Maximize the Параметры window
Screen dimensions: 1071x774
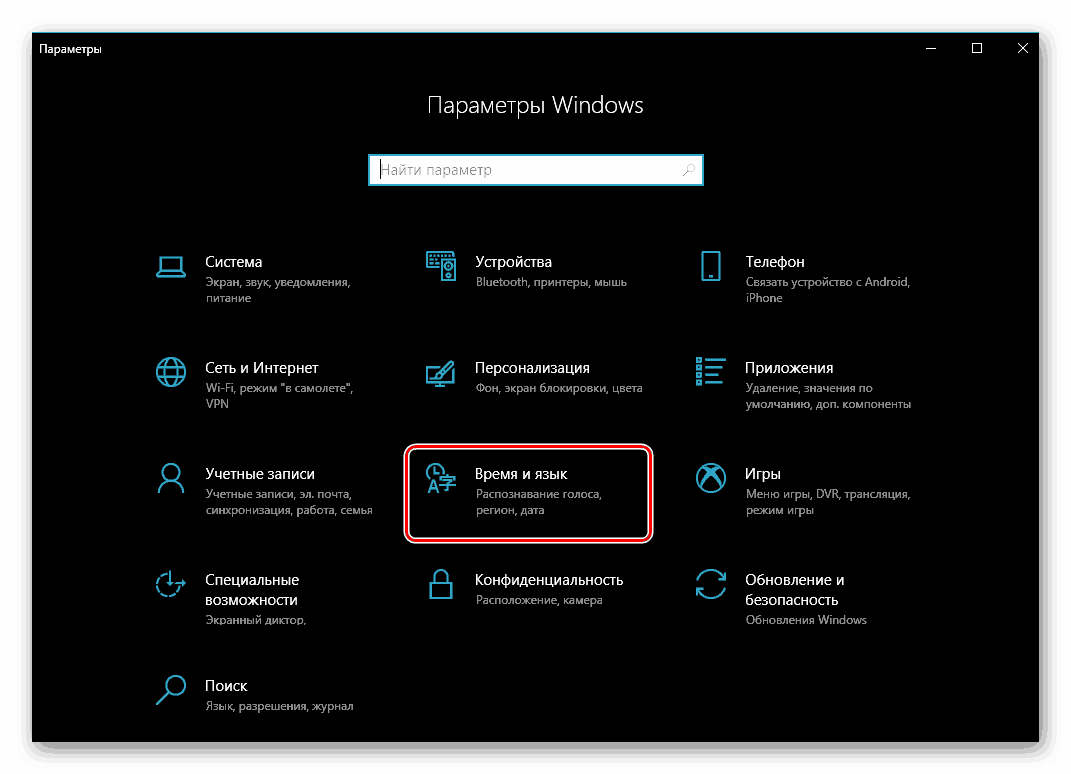coord(977,49)
